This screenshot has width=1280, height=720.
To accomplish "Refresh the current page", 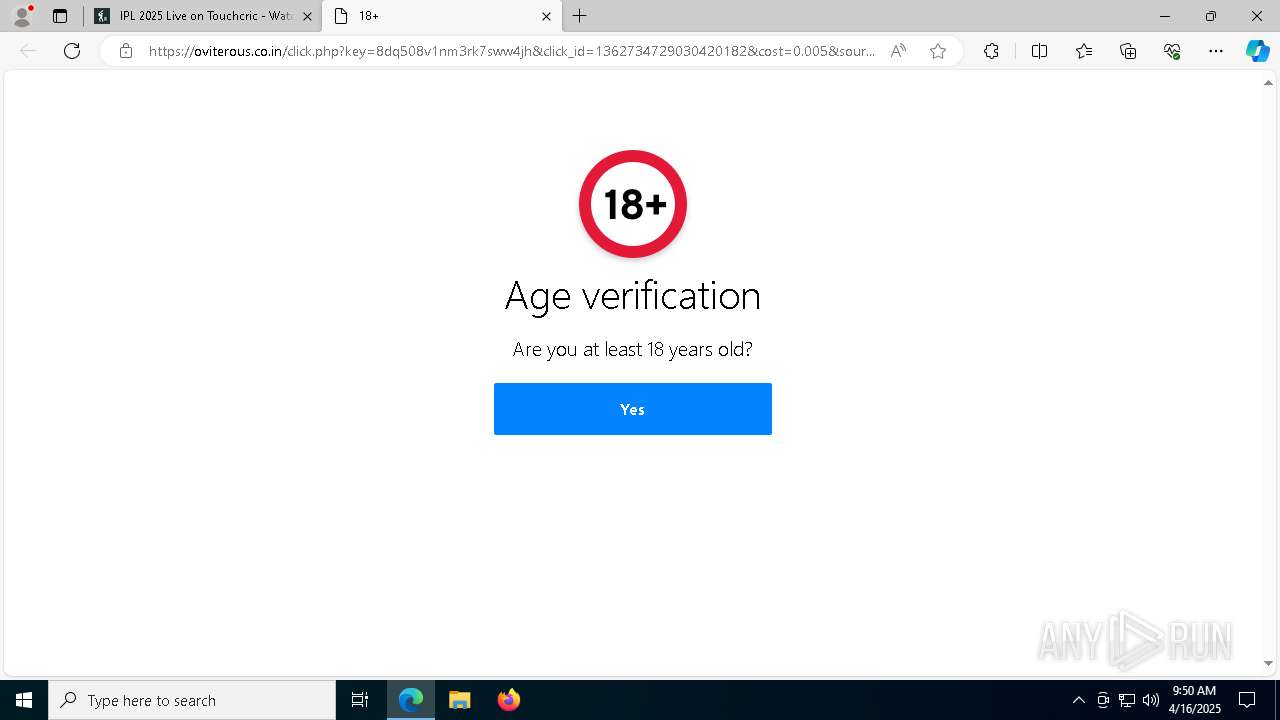I will [72, 51].
